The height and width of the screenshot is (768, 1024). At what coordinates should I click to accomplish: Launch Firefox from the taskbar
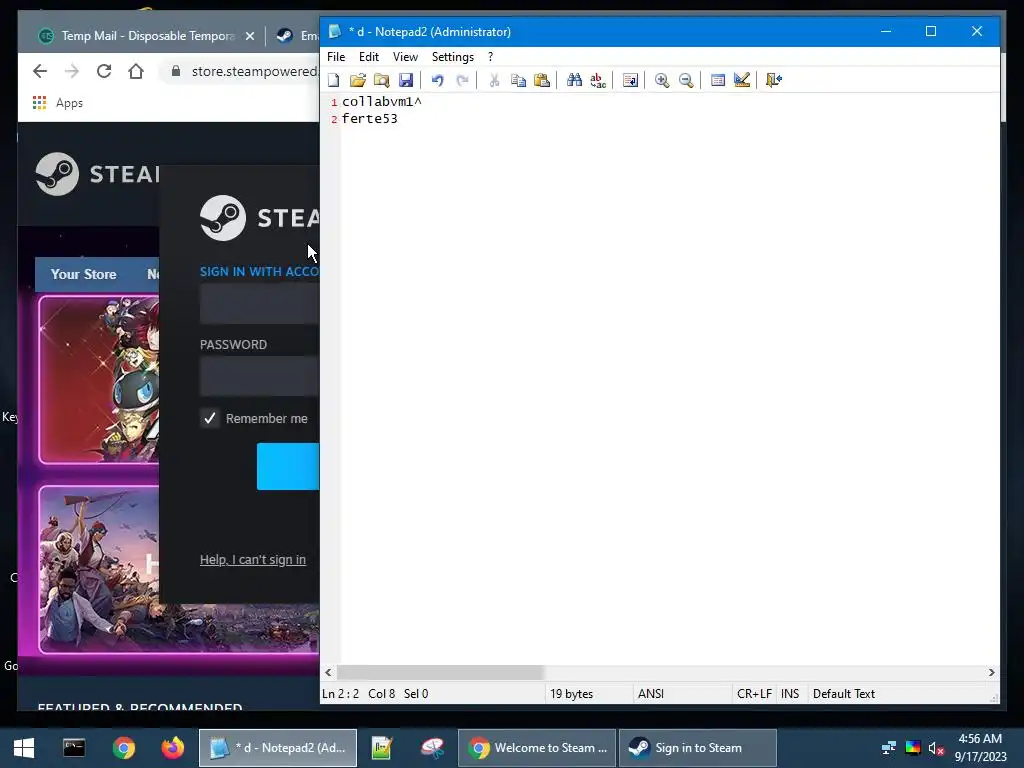pyautogui.click(x=173, y=748)
